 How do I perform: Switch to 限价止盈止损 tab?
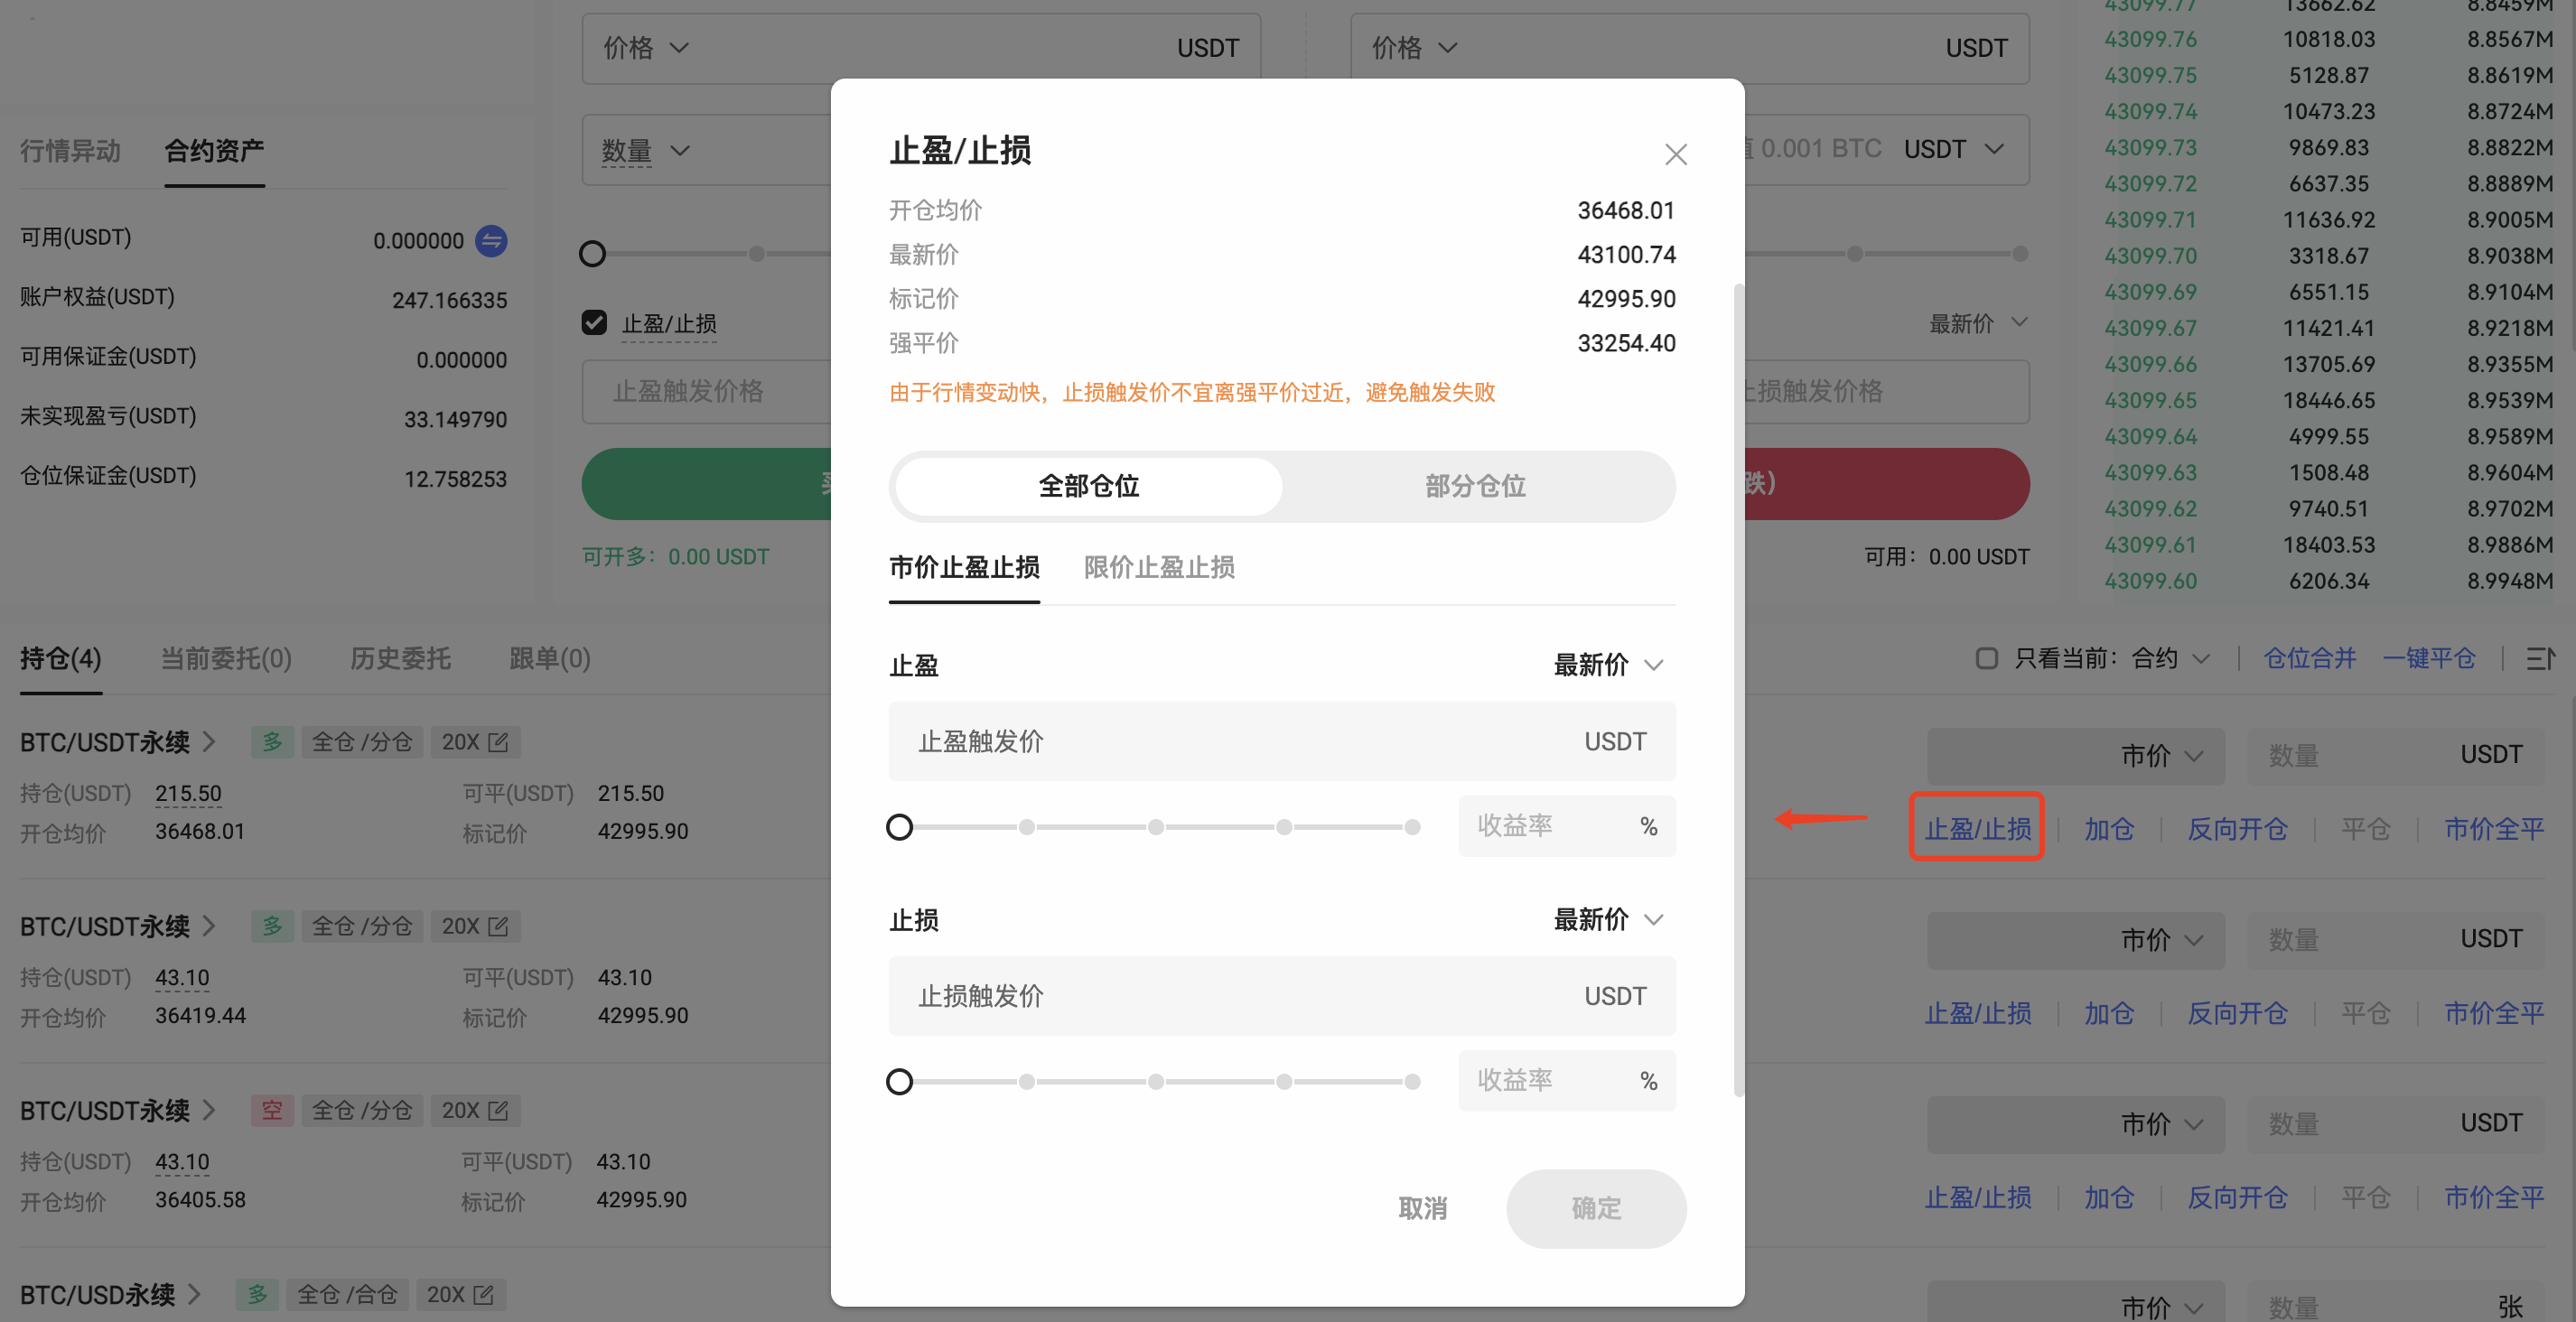(1159, 567)
